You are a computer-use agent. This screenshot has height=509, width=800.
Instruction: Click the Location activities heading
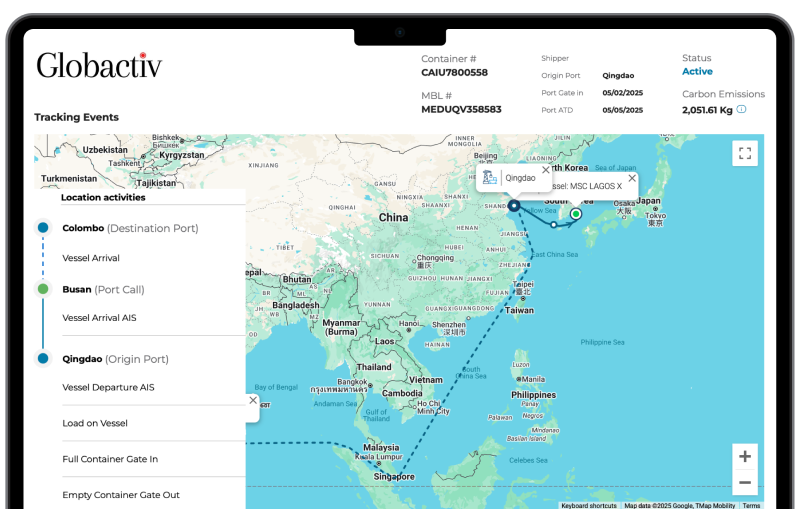[103, 197]
